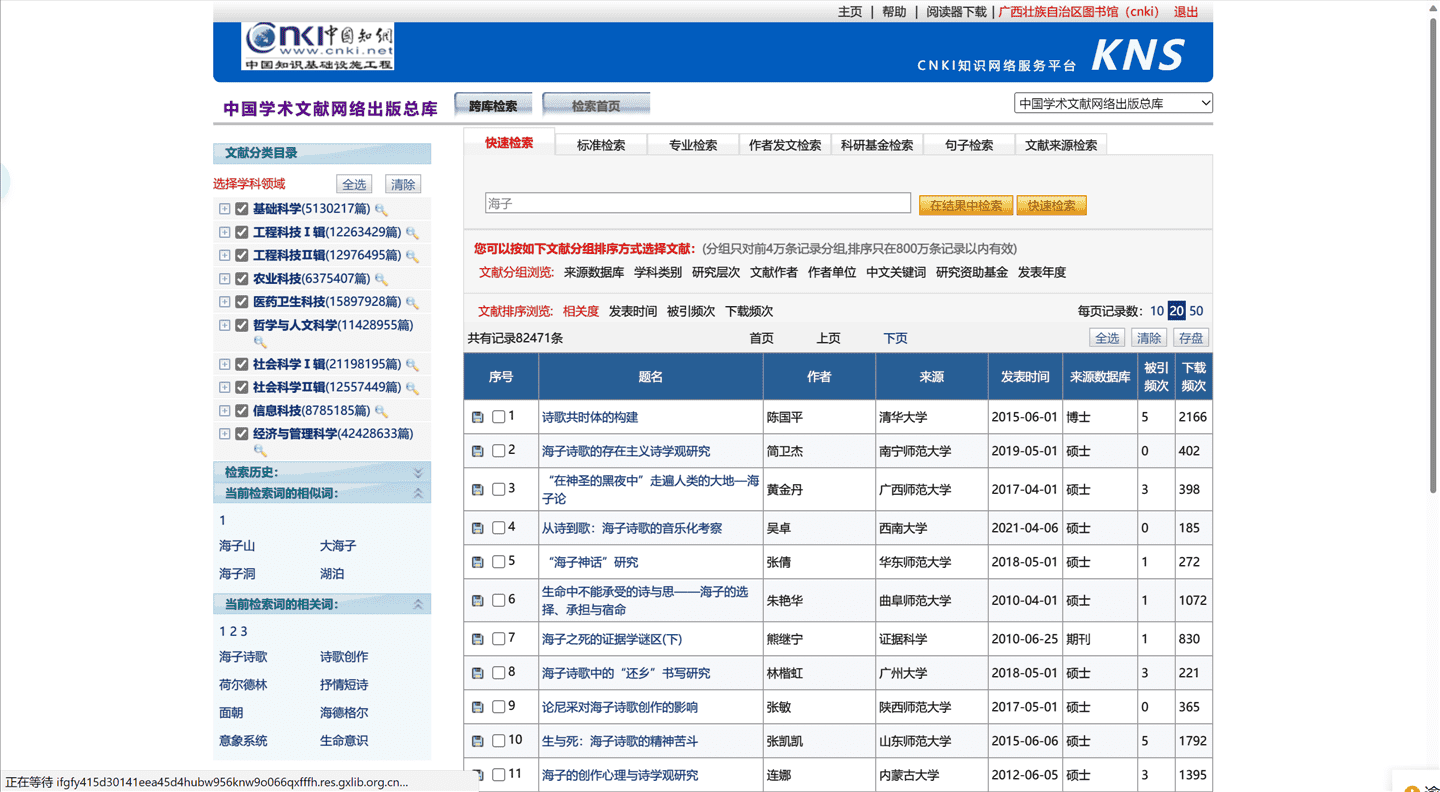Click the CNKI 中国知网 logo
1440x792 pixels.
318,46
